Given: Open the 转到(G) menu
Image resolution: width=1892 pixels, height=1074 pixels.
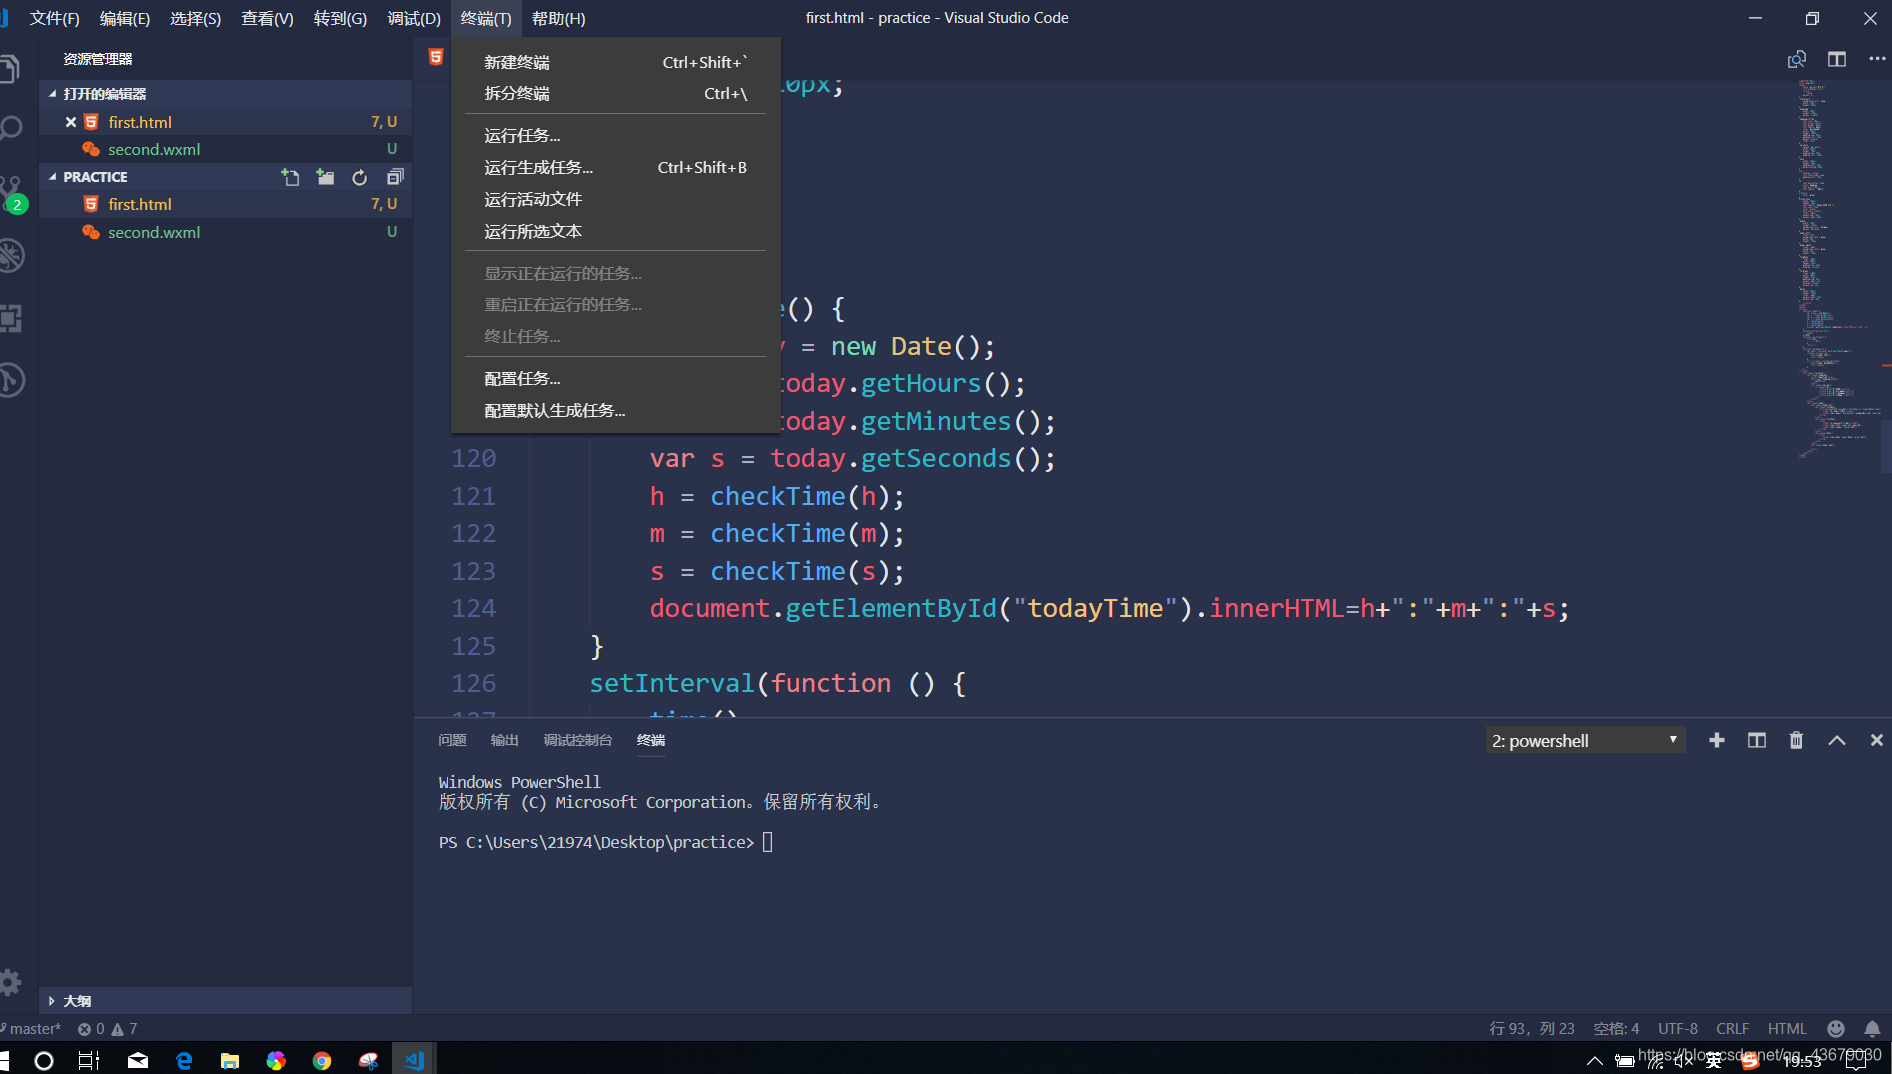Looking at the screenshot, I should coord(340,18).
